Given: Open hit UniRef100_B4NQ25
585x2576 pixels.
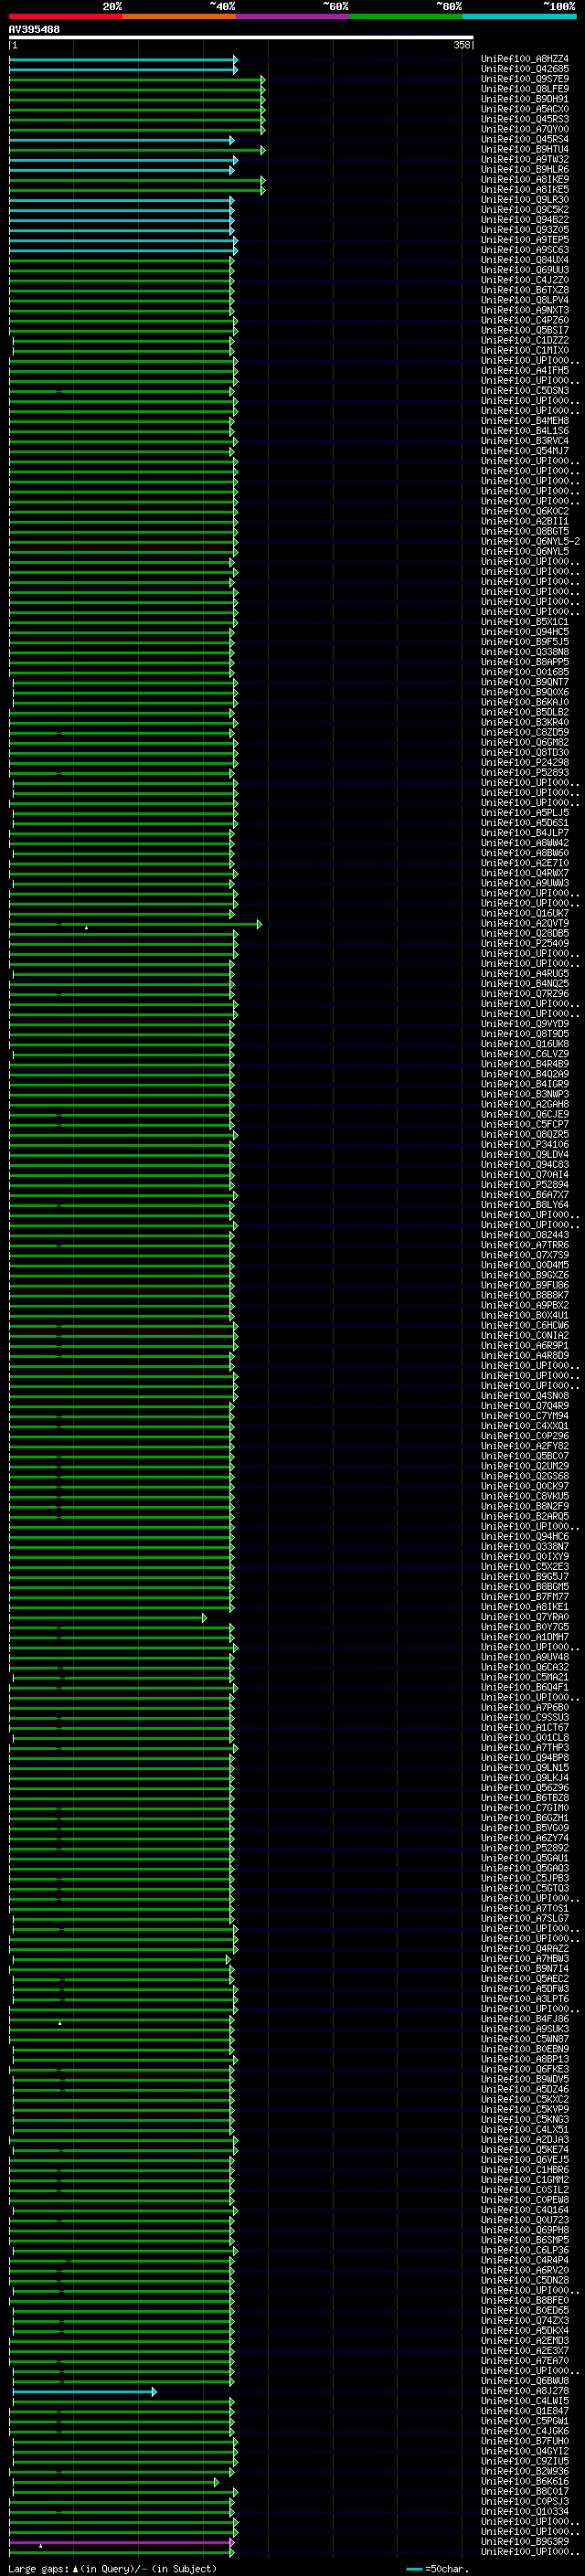Looking at the screenshot, I should click(x=525, y=984).
